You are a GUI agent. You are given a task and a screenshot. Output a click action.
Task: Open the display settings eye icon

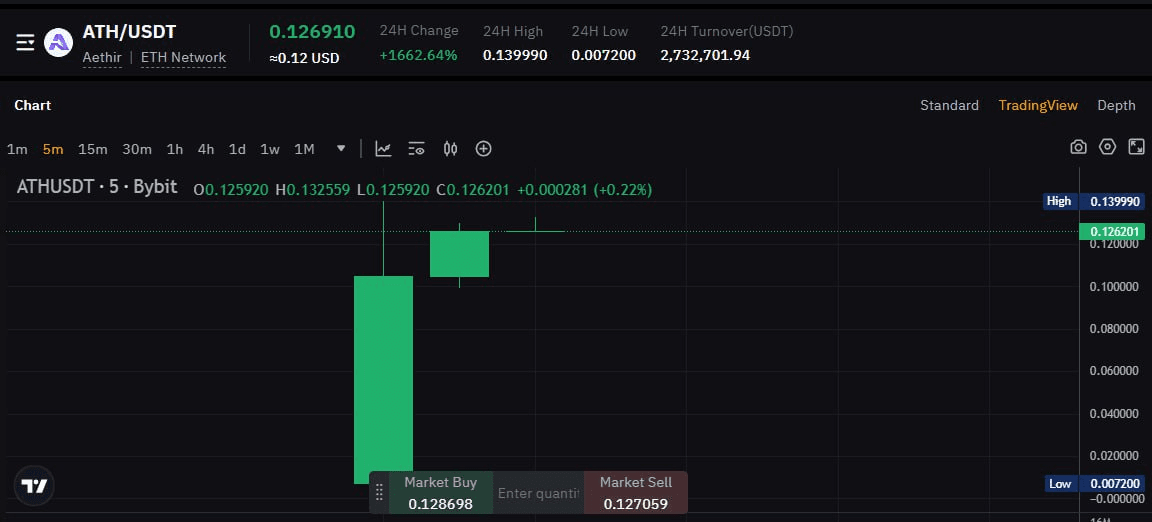pyautogui.click(x=417, y=149)
